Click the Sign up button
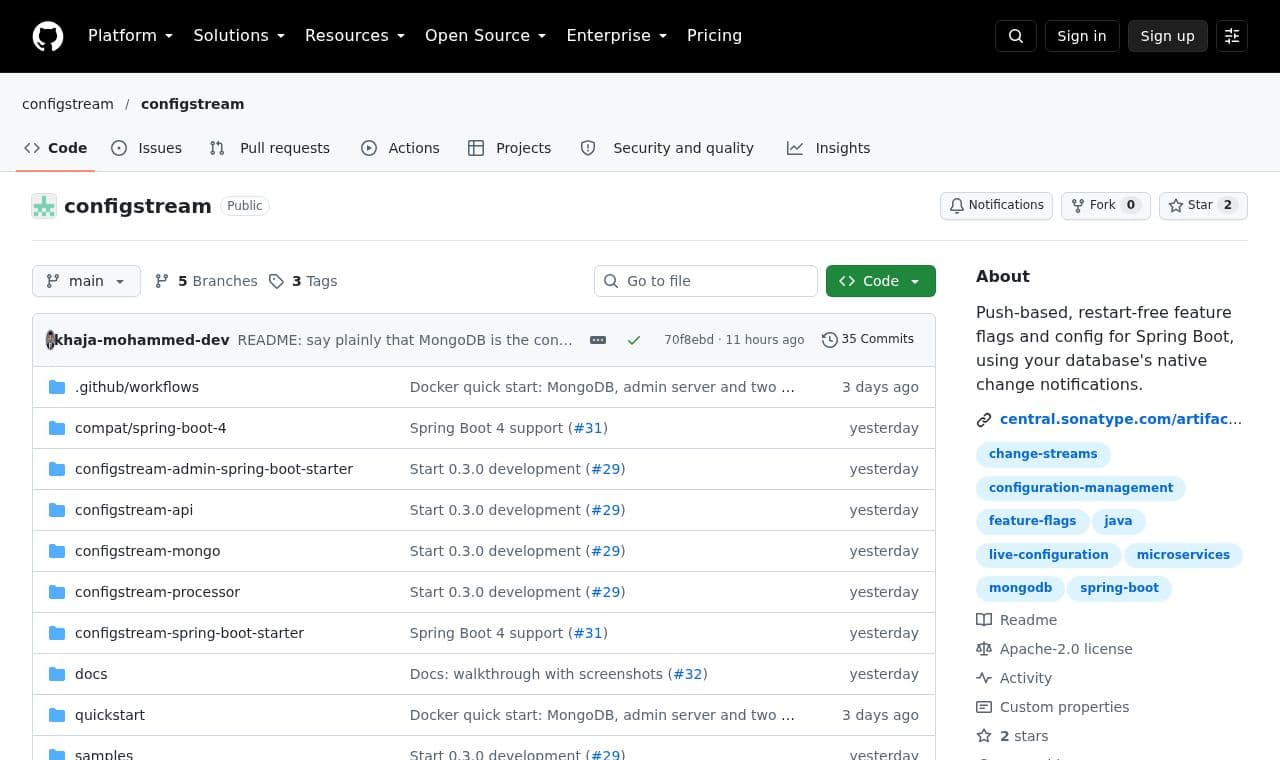Screen dimensions: 1280x760 coord(1168,36)
